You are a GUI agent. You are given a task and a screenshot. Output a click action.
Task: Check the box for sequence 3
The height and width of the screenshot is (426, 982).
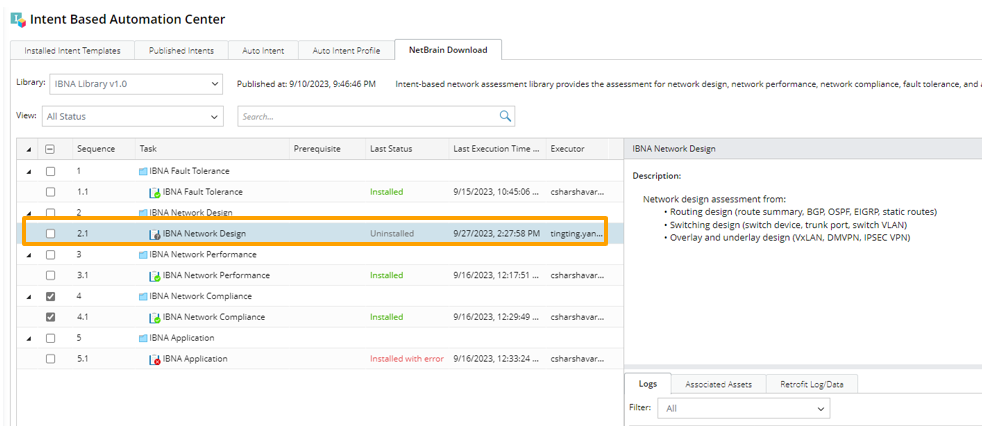[51, 254]
